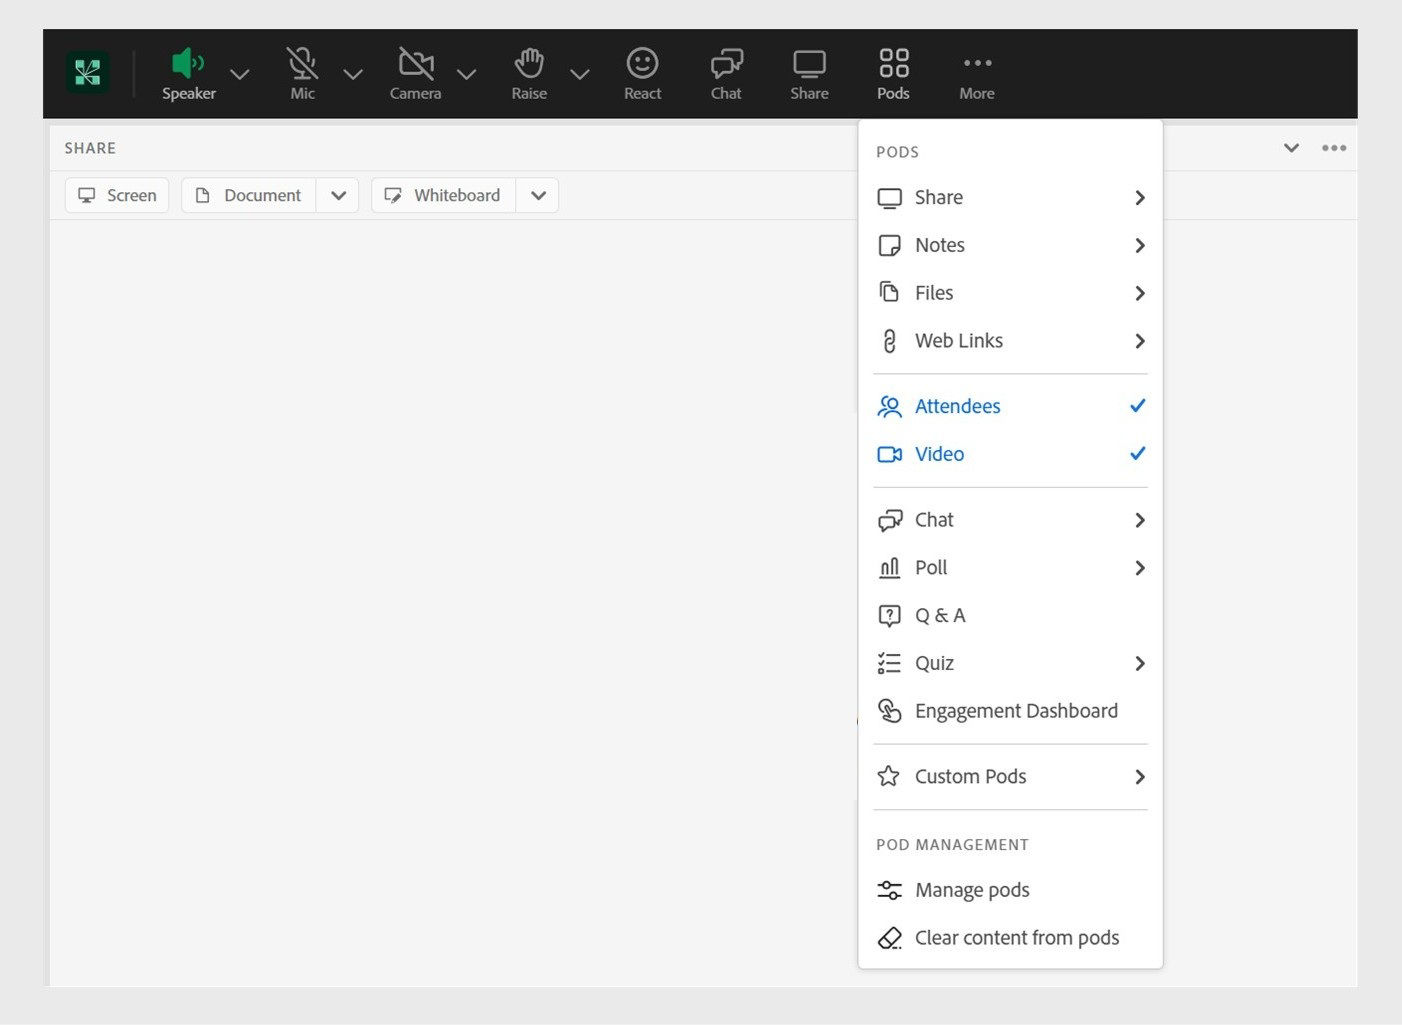This screenshot has width=1402, height=1025.
Task: Open the More options ellipsis in toolbar
Action: point(977,64)
